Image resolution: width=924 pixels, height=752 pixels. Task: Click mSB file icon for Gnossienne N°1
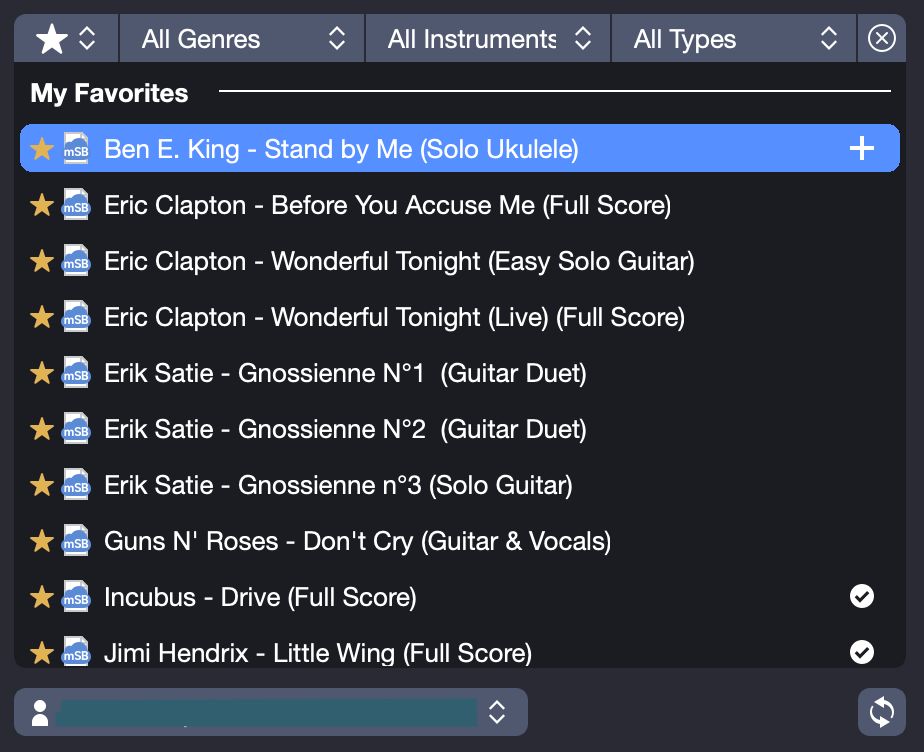76,372
